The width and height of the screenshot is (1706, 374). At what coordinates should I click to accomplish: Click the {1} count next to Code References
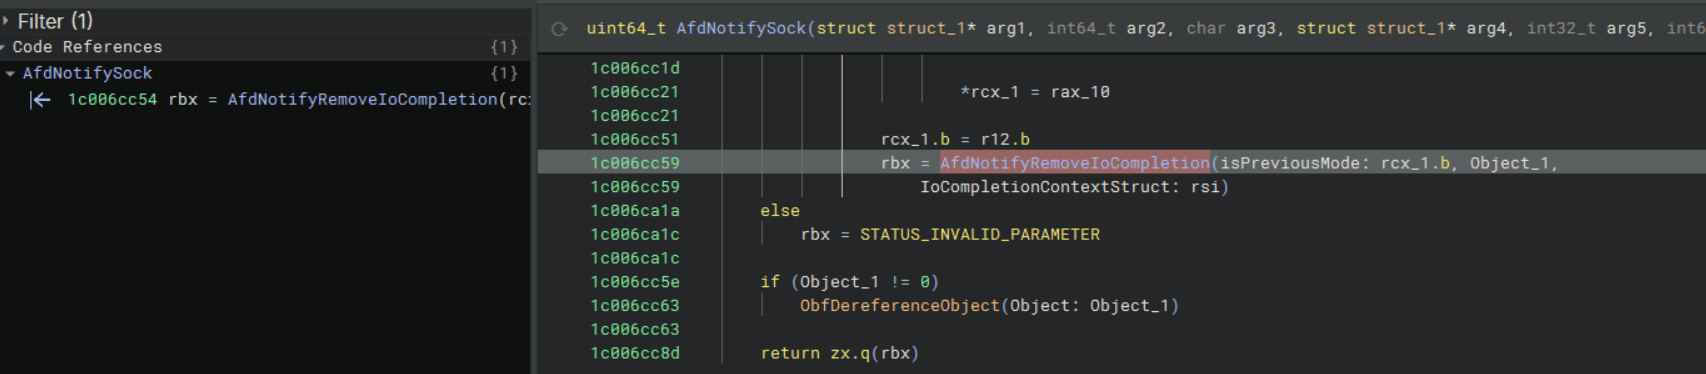pyautogui.click(x=504, y=47)
